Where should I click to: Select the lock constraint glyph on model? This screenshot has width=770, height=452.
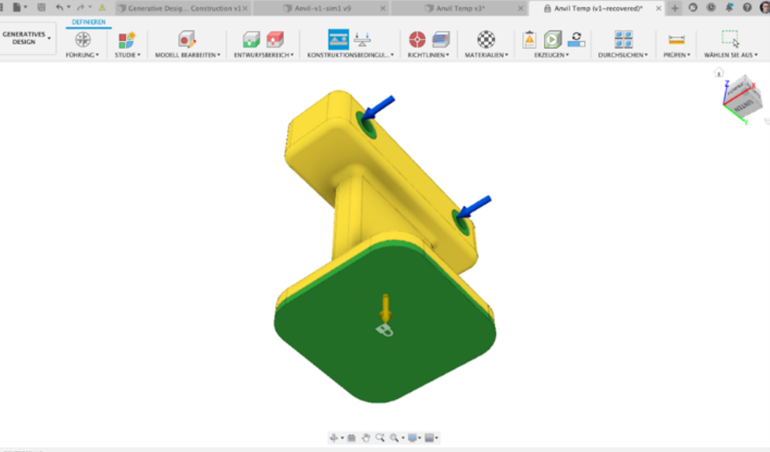tap(385, 330)
